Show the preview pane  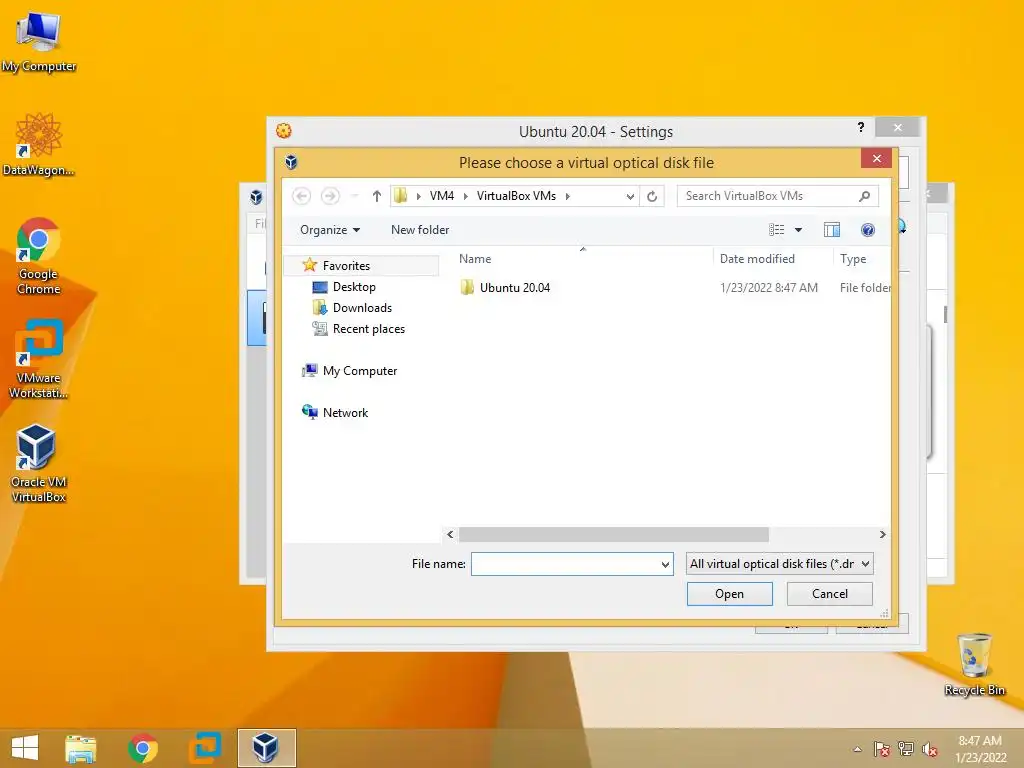(x=831, y=230)
